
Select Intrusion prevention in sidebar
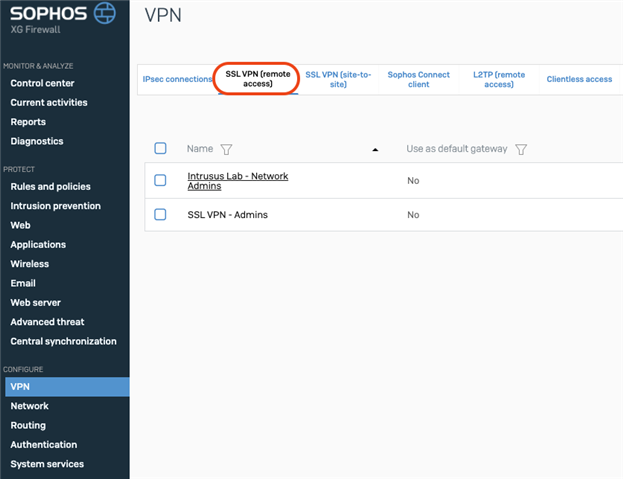click(x=56, y=206)
